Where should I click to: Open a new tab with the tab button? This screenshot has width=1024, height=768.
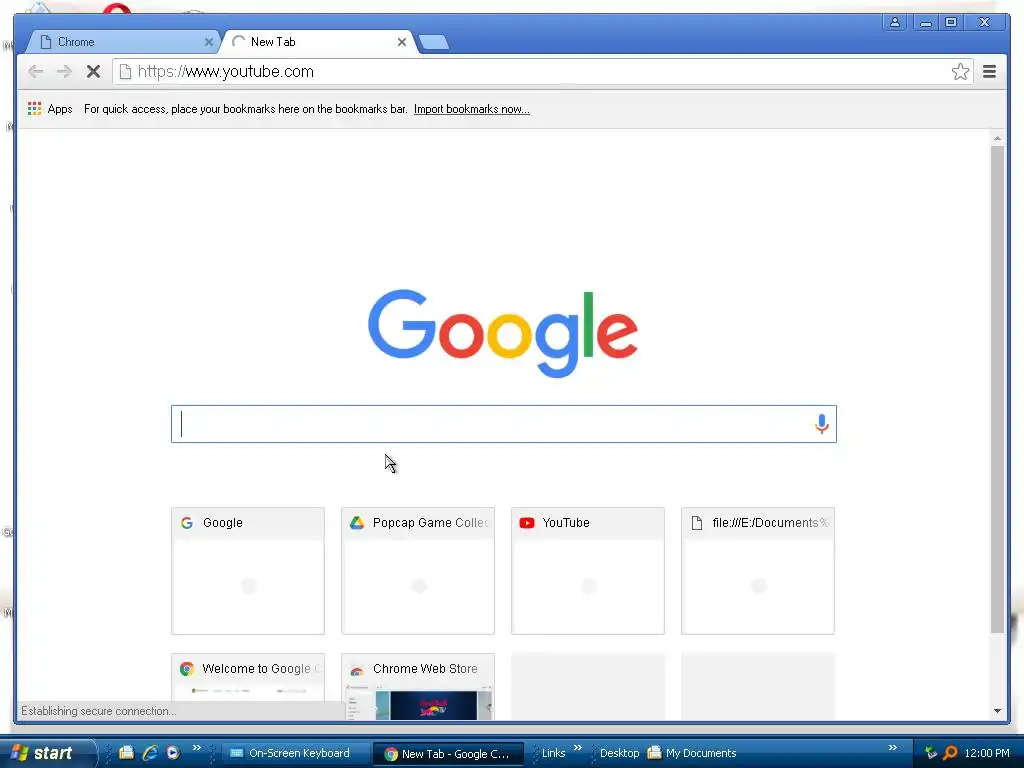[434, 42]
